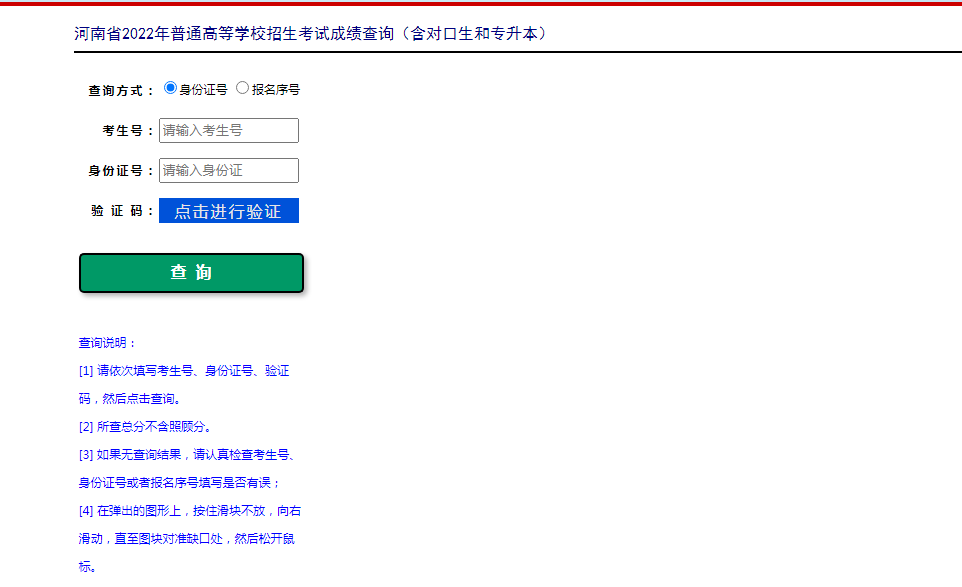The image size is (962, 587).
Task: Select the 身份证号 query method radio button
Action: 169,88
